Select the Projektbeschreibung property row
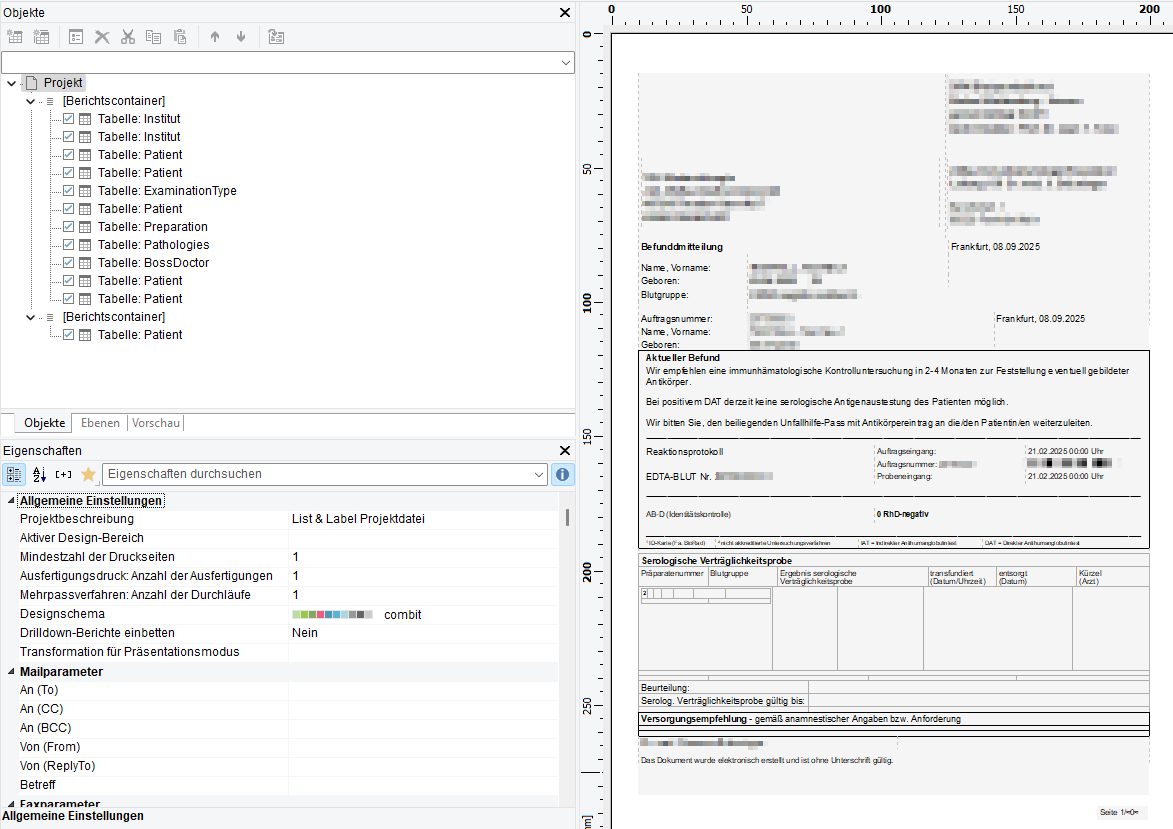Screen dimensions: 1173x829 [x=77, y=519]
